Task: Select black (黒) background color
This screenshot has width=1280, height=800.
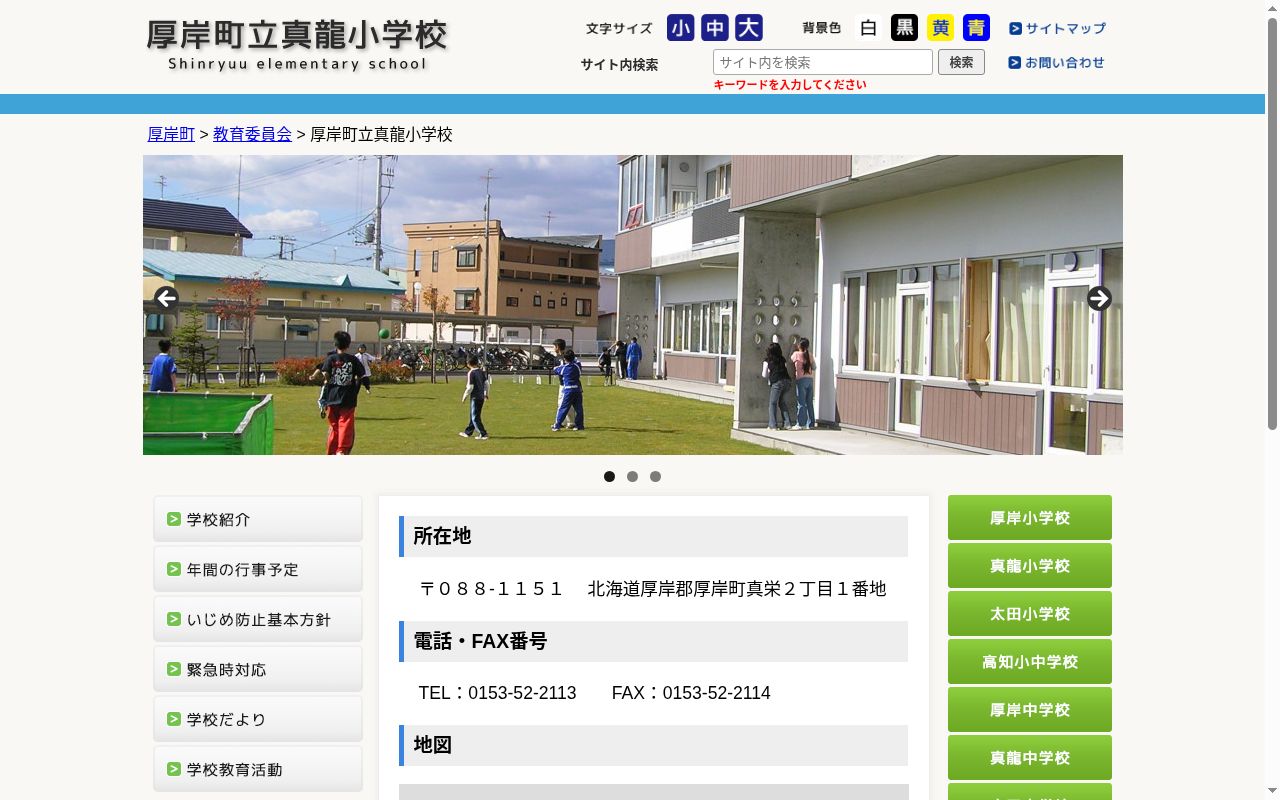Action: (905, 28)
